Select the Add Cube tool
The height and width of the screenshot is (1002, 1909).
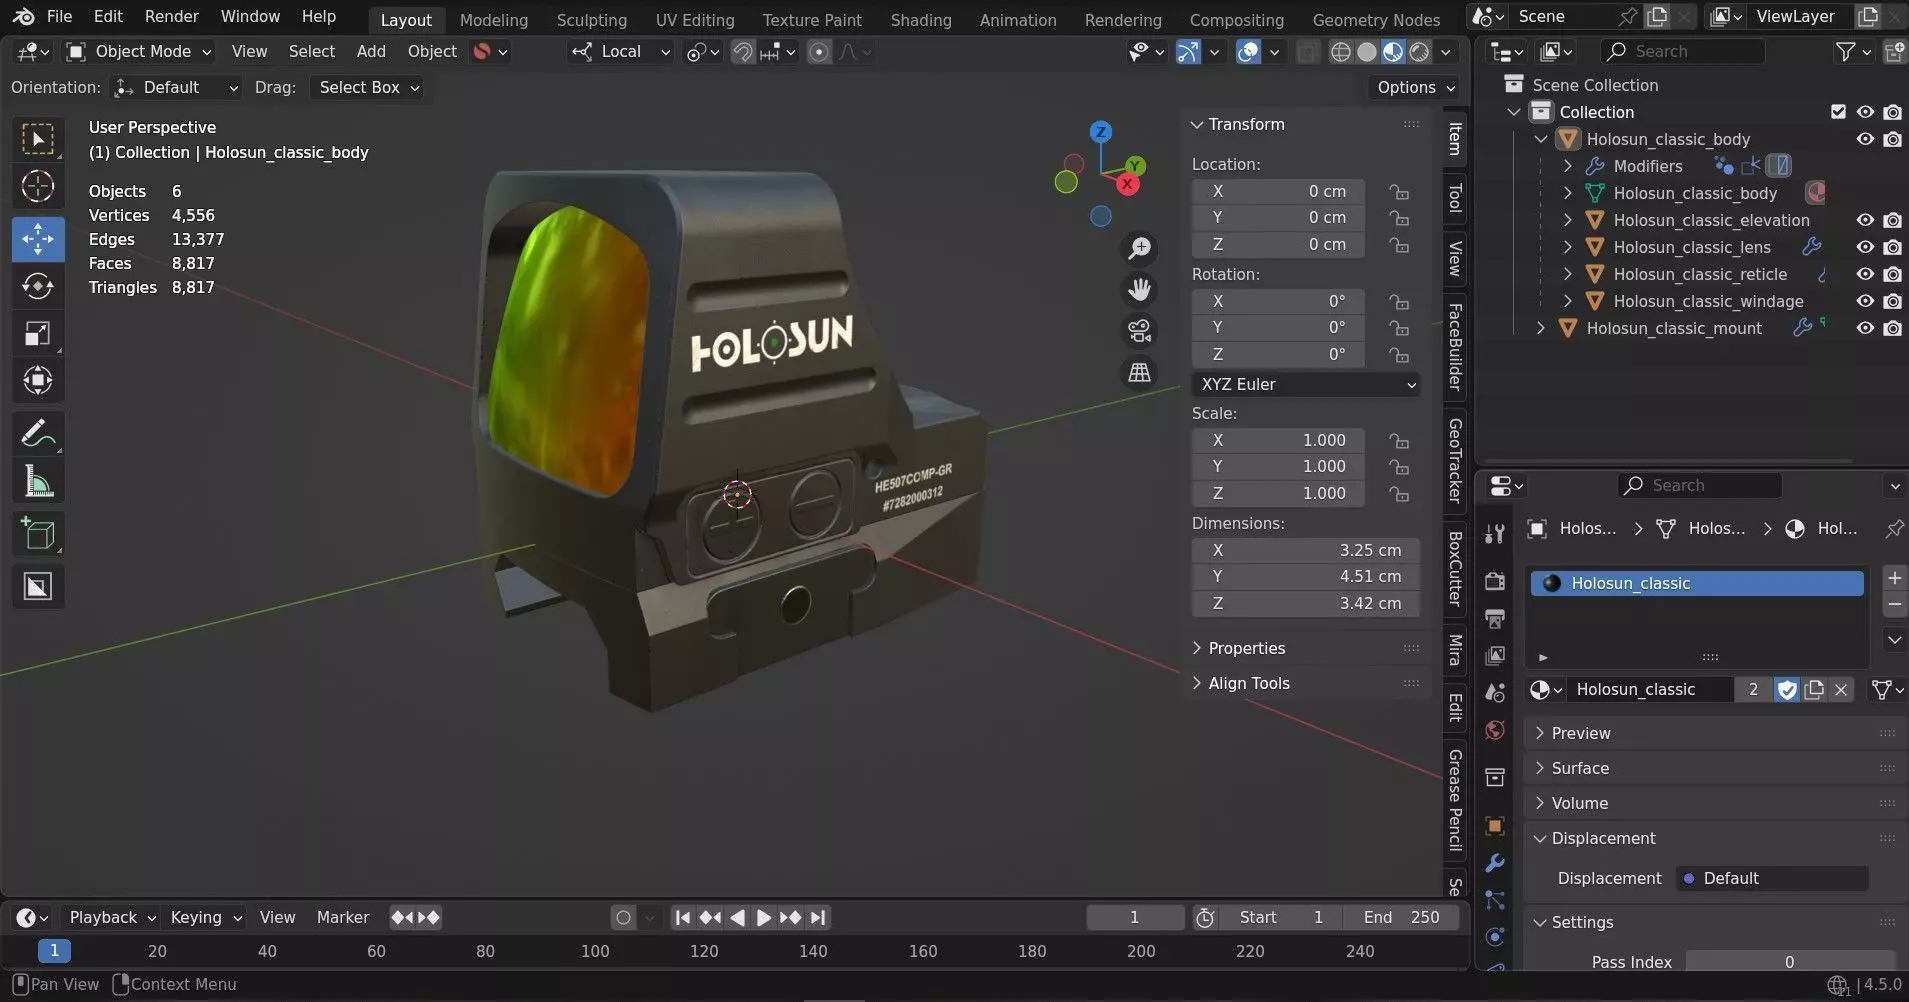tap(38, 535)
